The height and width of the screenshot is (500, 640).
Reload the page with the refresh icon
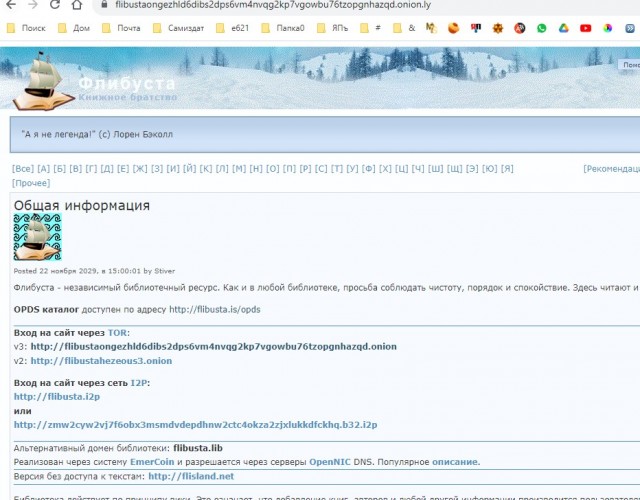coord(55,4)
